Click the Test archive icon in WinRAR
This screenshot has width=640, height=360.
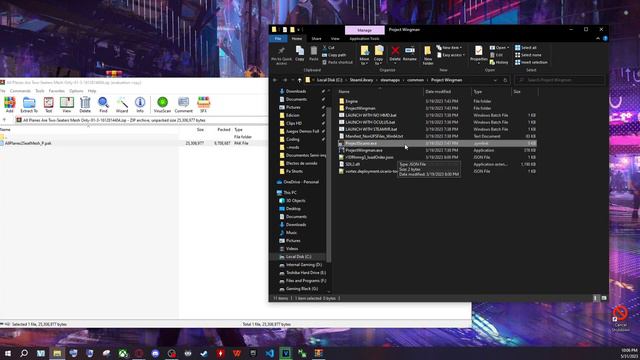[49, 104]
